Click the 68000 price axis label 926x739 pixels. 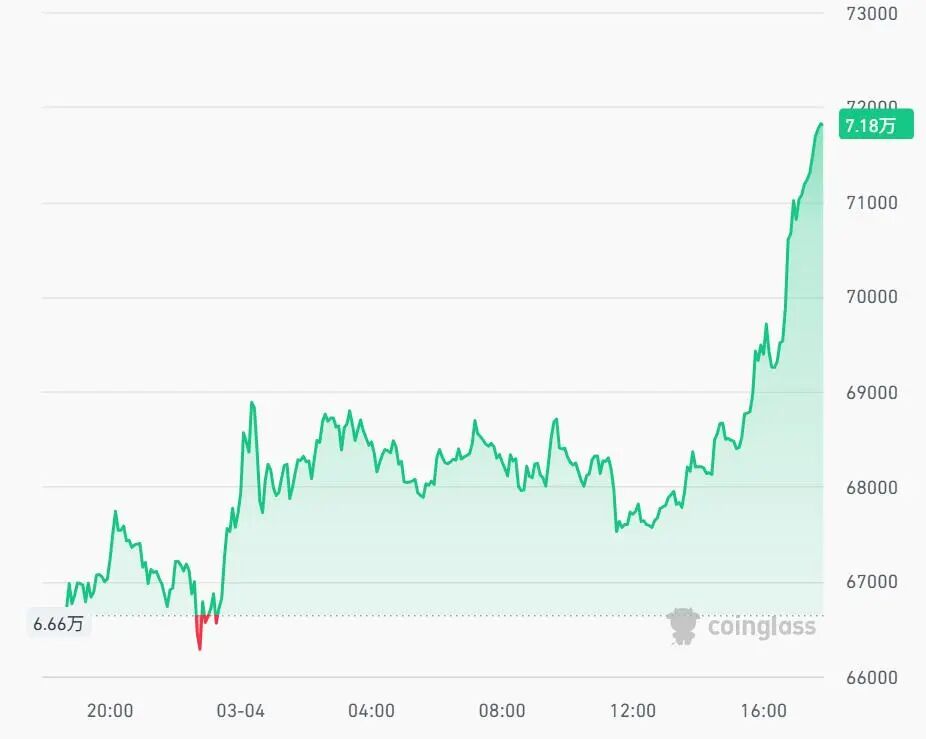871,488
